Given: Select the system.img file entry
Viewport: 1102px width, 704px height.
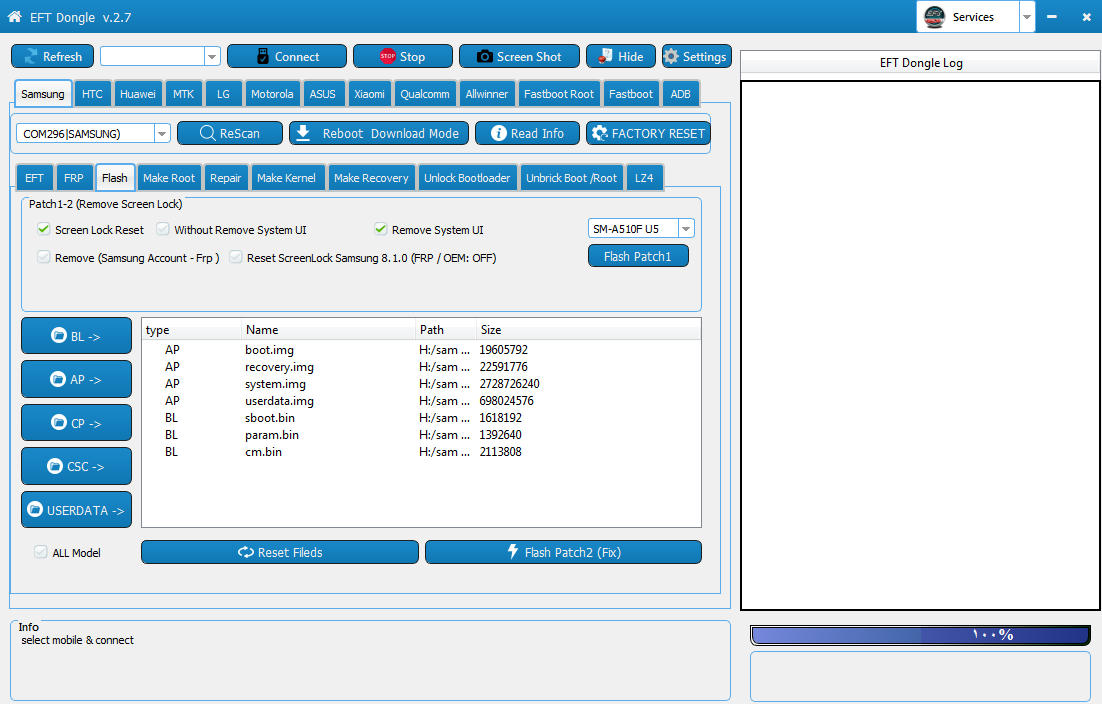Looking at the screenshot, I should pos(421,384).
